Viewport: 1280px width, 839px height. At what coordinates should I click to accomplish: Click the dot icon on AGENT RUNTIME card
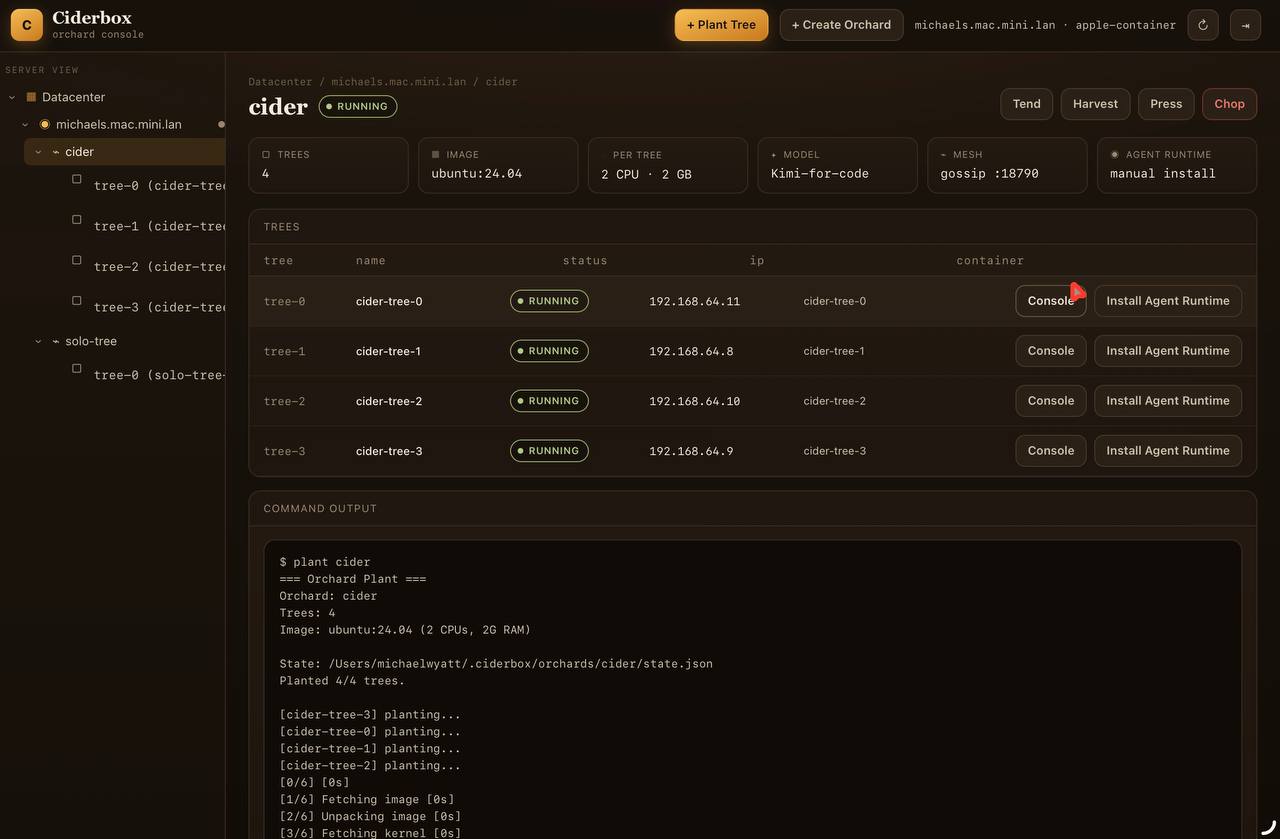(x=1115, y=155)
